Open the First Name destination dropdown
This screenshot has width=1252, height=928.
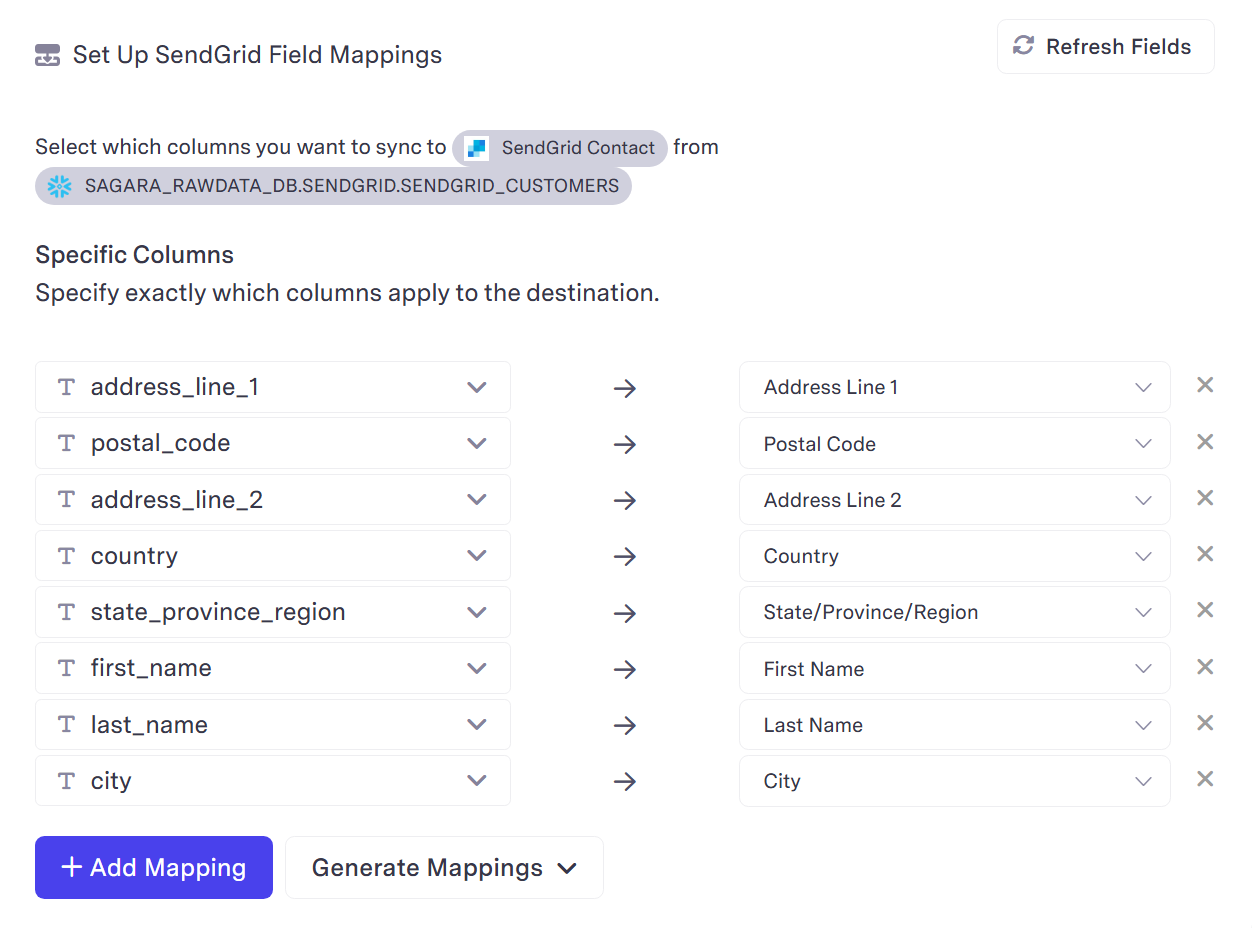point(955,668)
